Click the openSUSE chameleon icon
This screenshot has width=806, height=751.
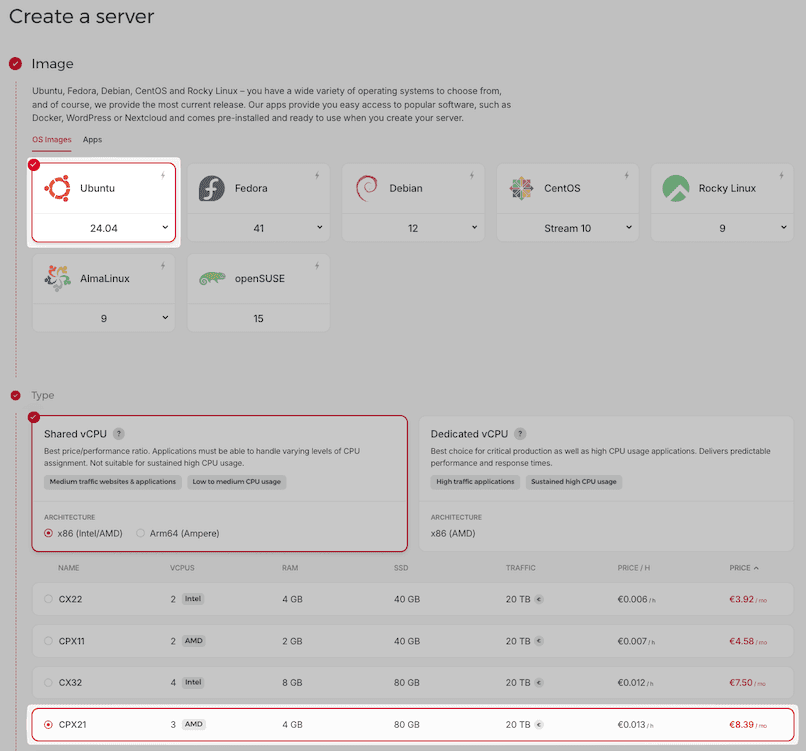[212, 278]
